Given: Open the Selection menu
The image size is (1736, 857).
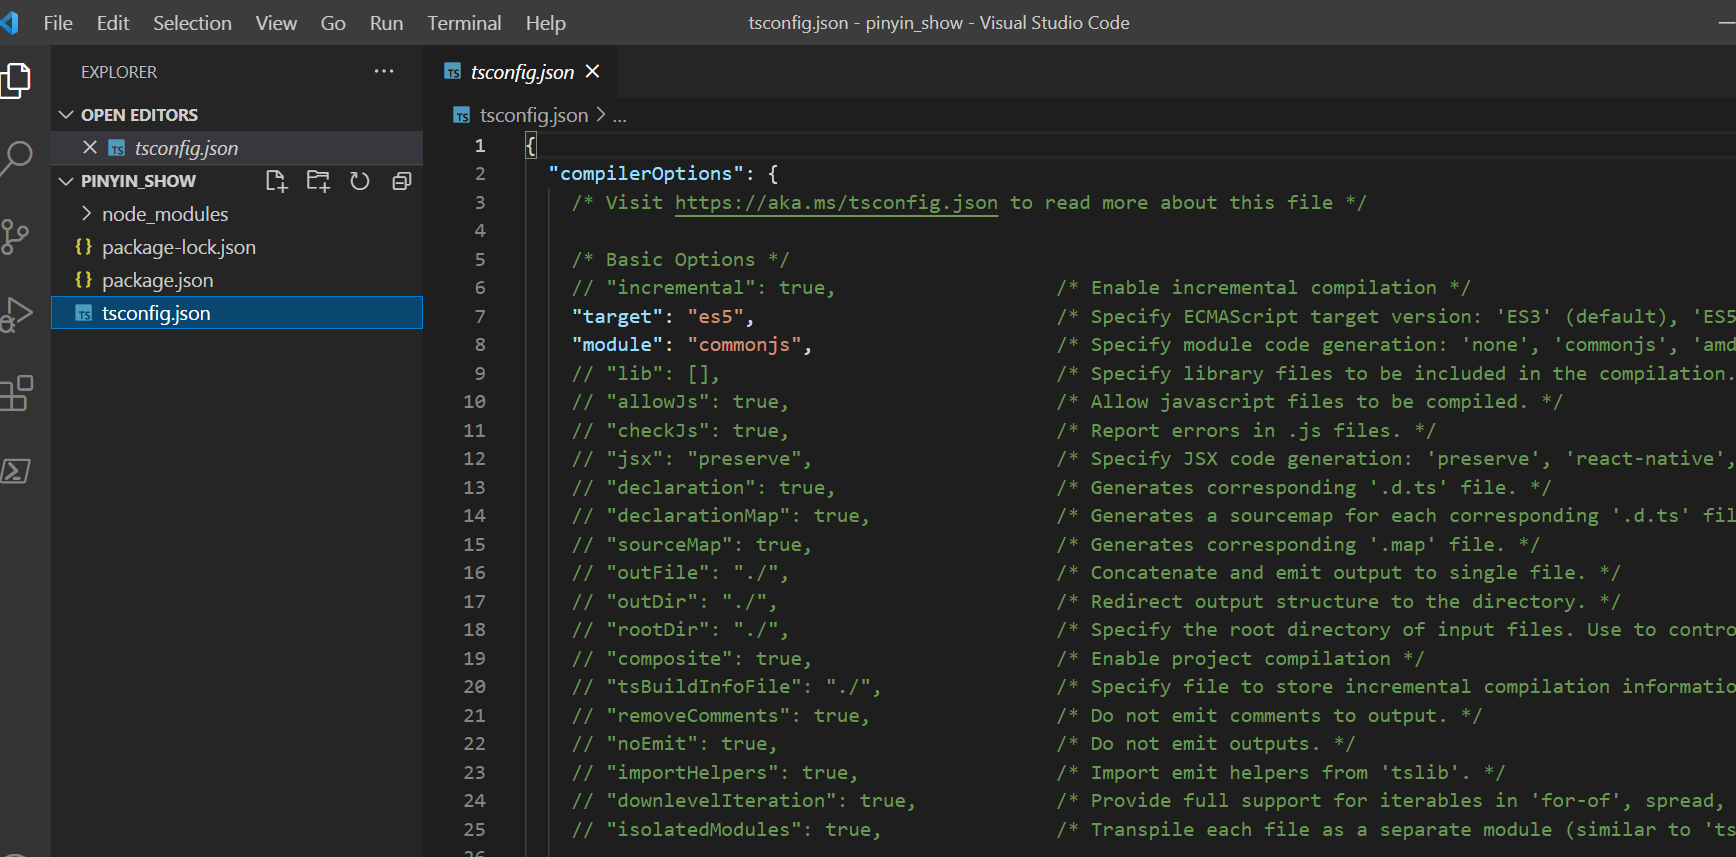Looking at the screenshot, I should pos(192,23).
